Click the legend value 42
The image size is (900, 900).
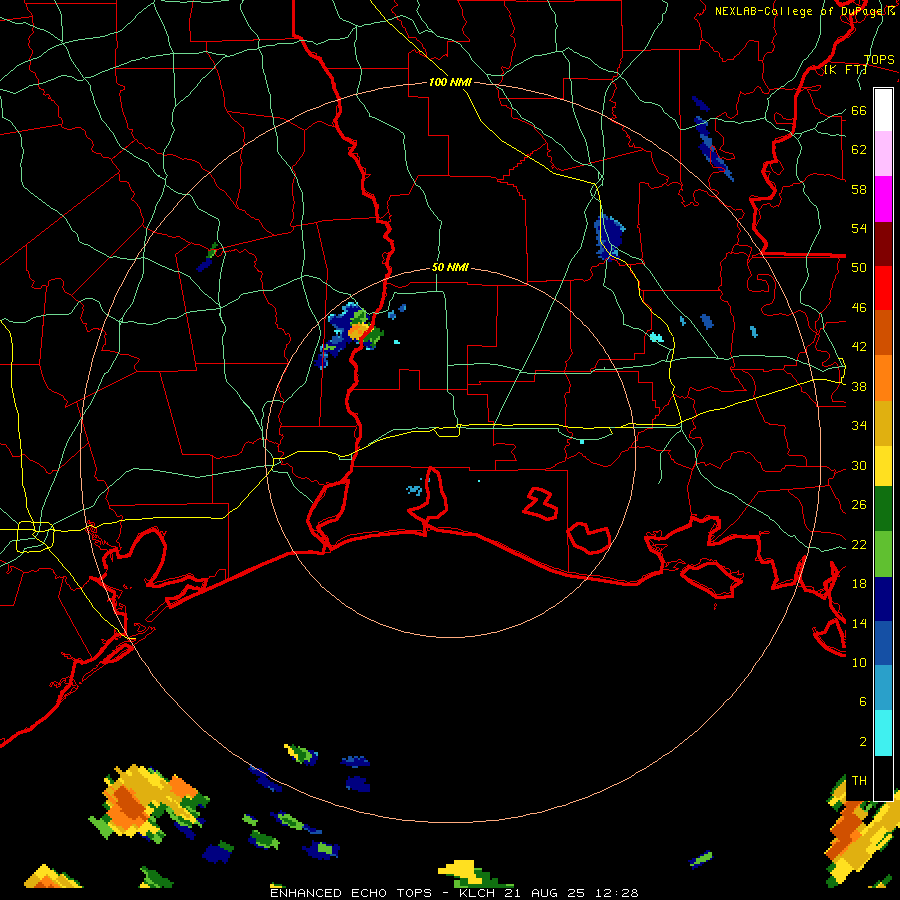click(859, 347)
